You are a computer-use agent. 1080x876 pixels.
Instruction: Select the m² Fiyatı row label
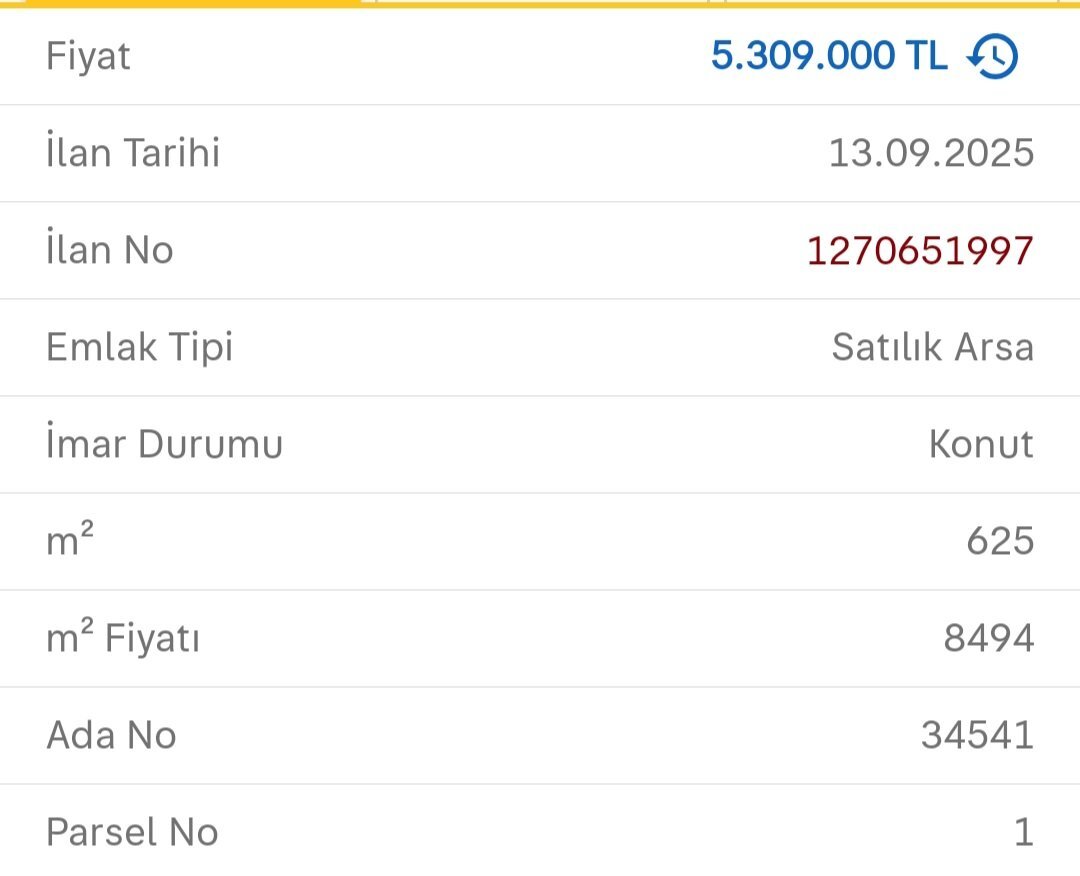pos(122,638)
